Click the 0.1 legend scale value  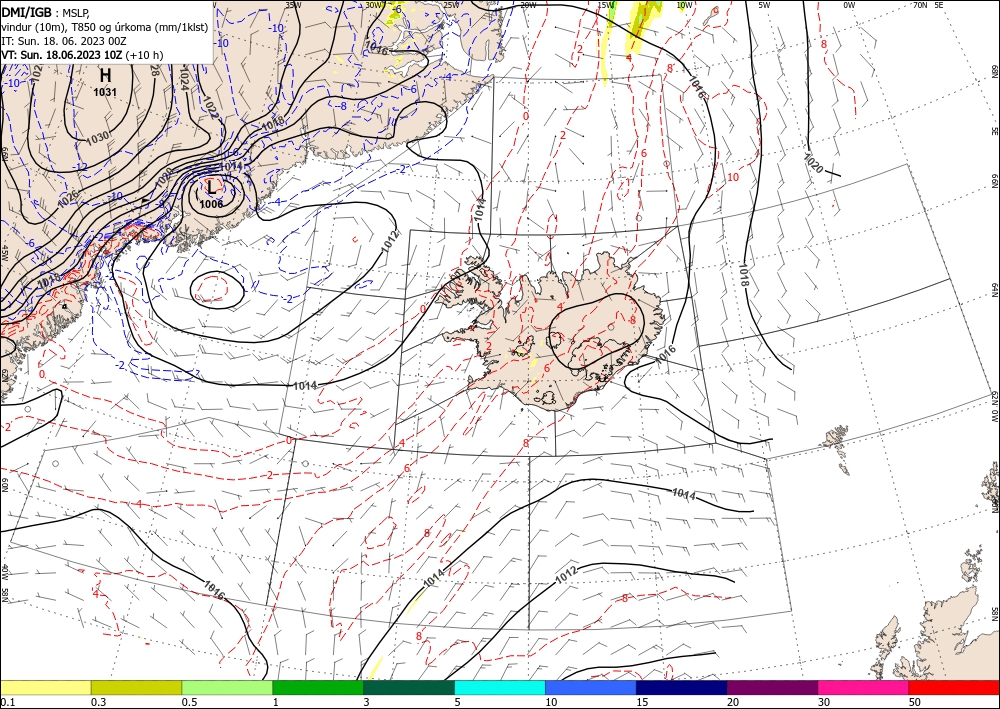point(7,702)
